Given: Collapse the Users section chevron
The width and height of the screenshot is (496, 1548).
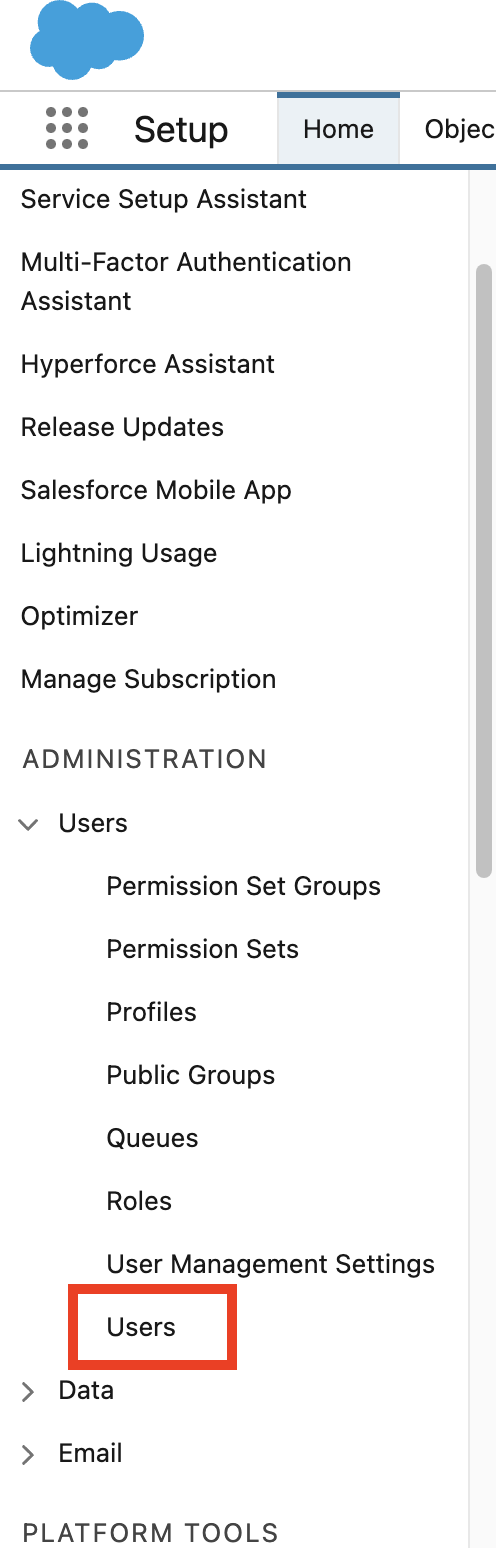Looking at the screenshot, I should coord(30,824).
